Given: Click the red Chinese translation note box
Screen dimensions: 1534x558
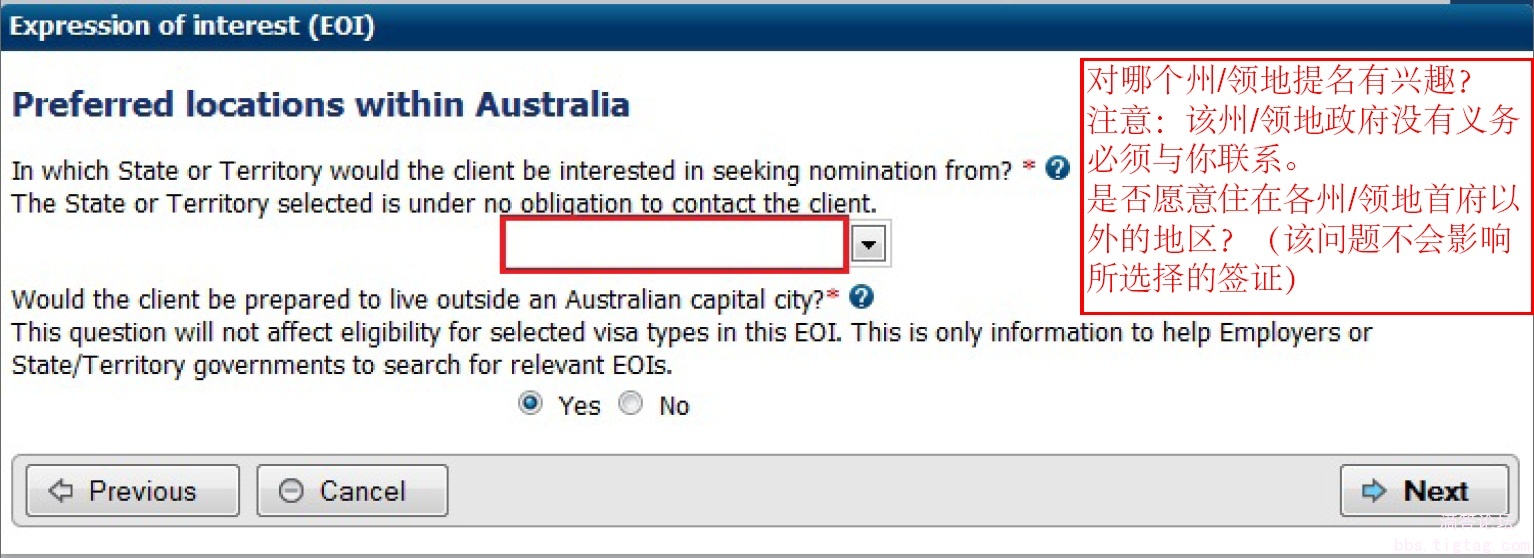Looking at the screenshot, I should point(1305,185).
